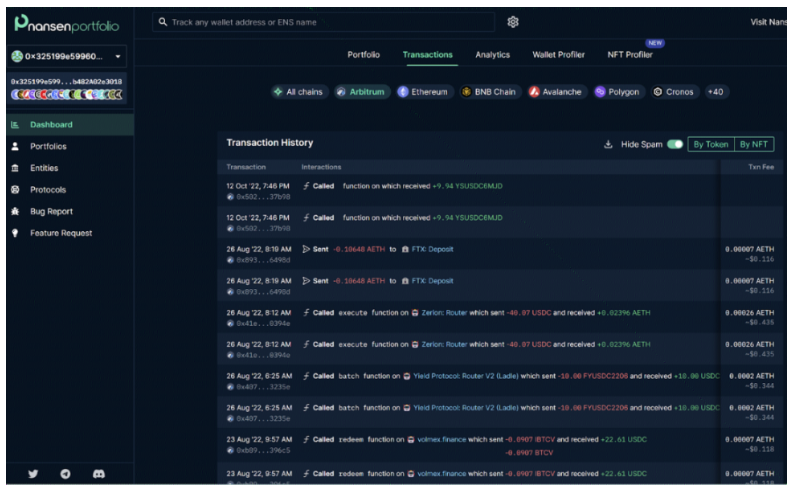The image size is (794, 488).
Task: Open the Twitter icon in sidebar footer
Action: [33, 474]
